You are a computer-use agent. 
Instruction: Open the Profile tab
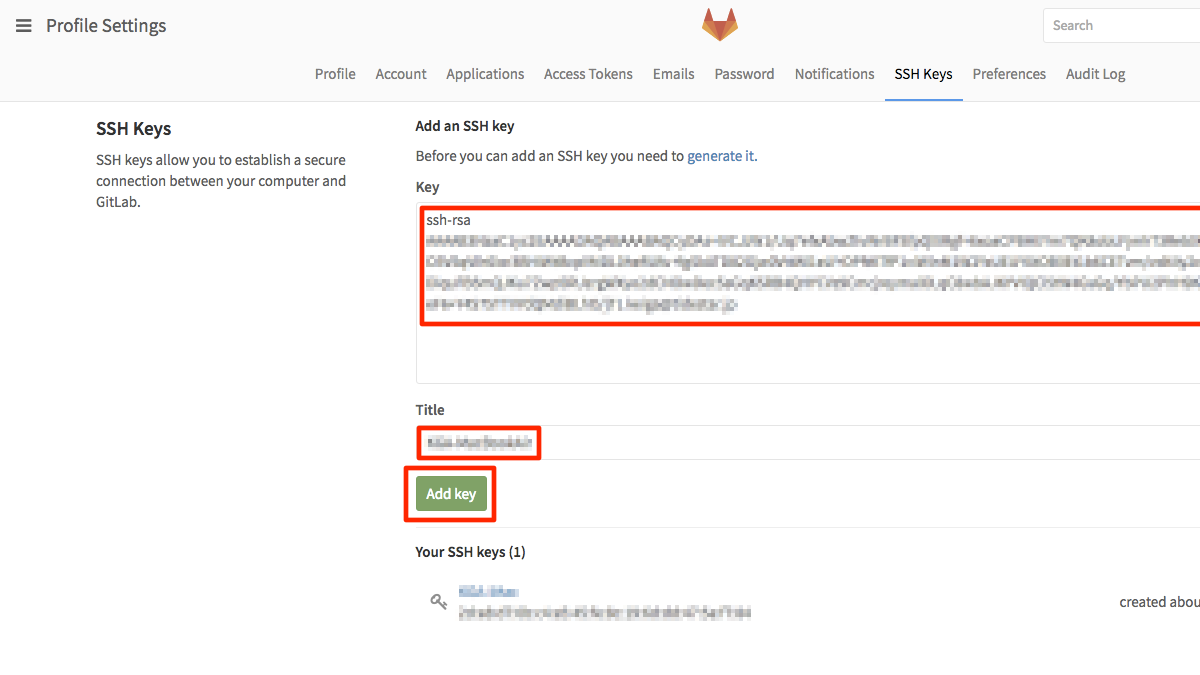[335, 74]
